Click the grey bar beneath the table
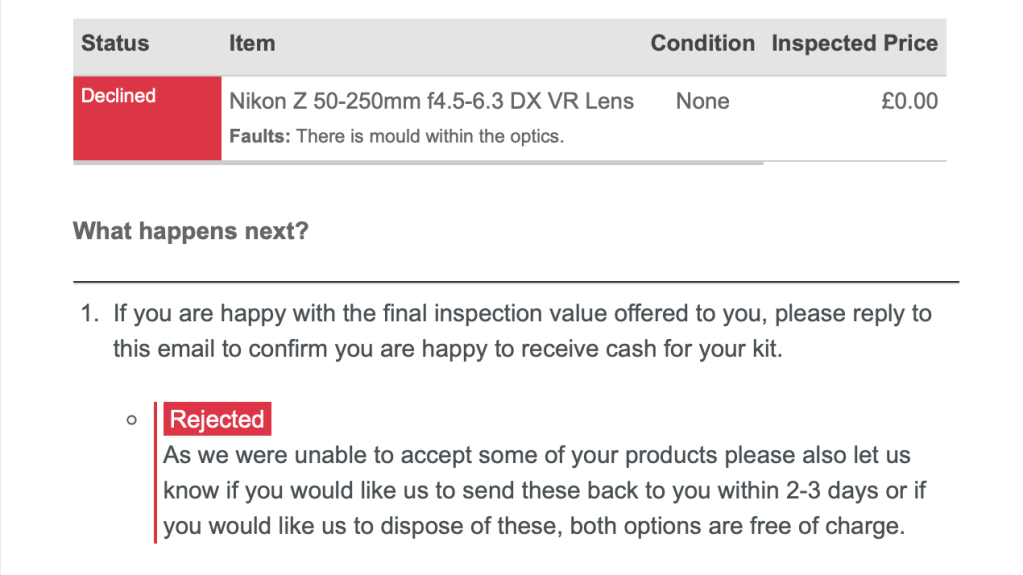The width and height of the screenshot is (1023, 575). point(418,162)
